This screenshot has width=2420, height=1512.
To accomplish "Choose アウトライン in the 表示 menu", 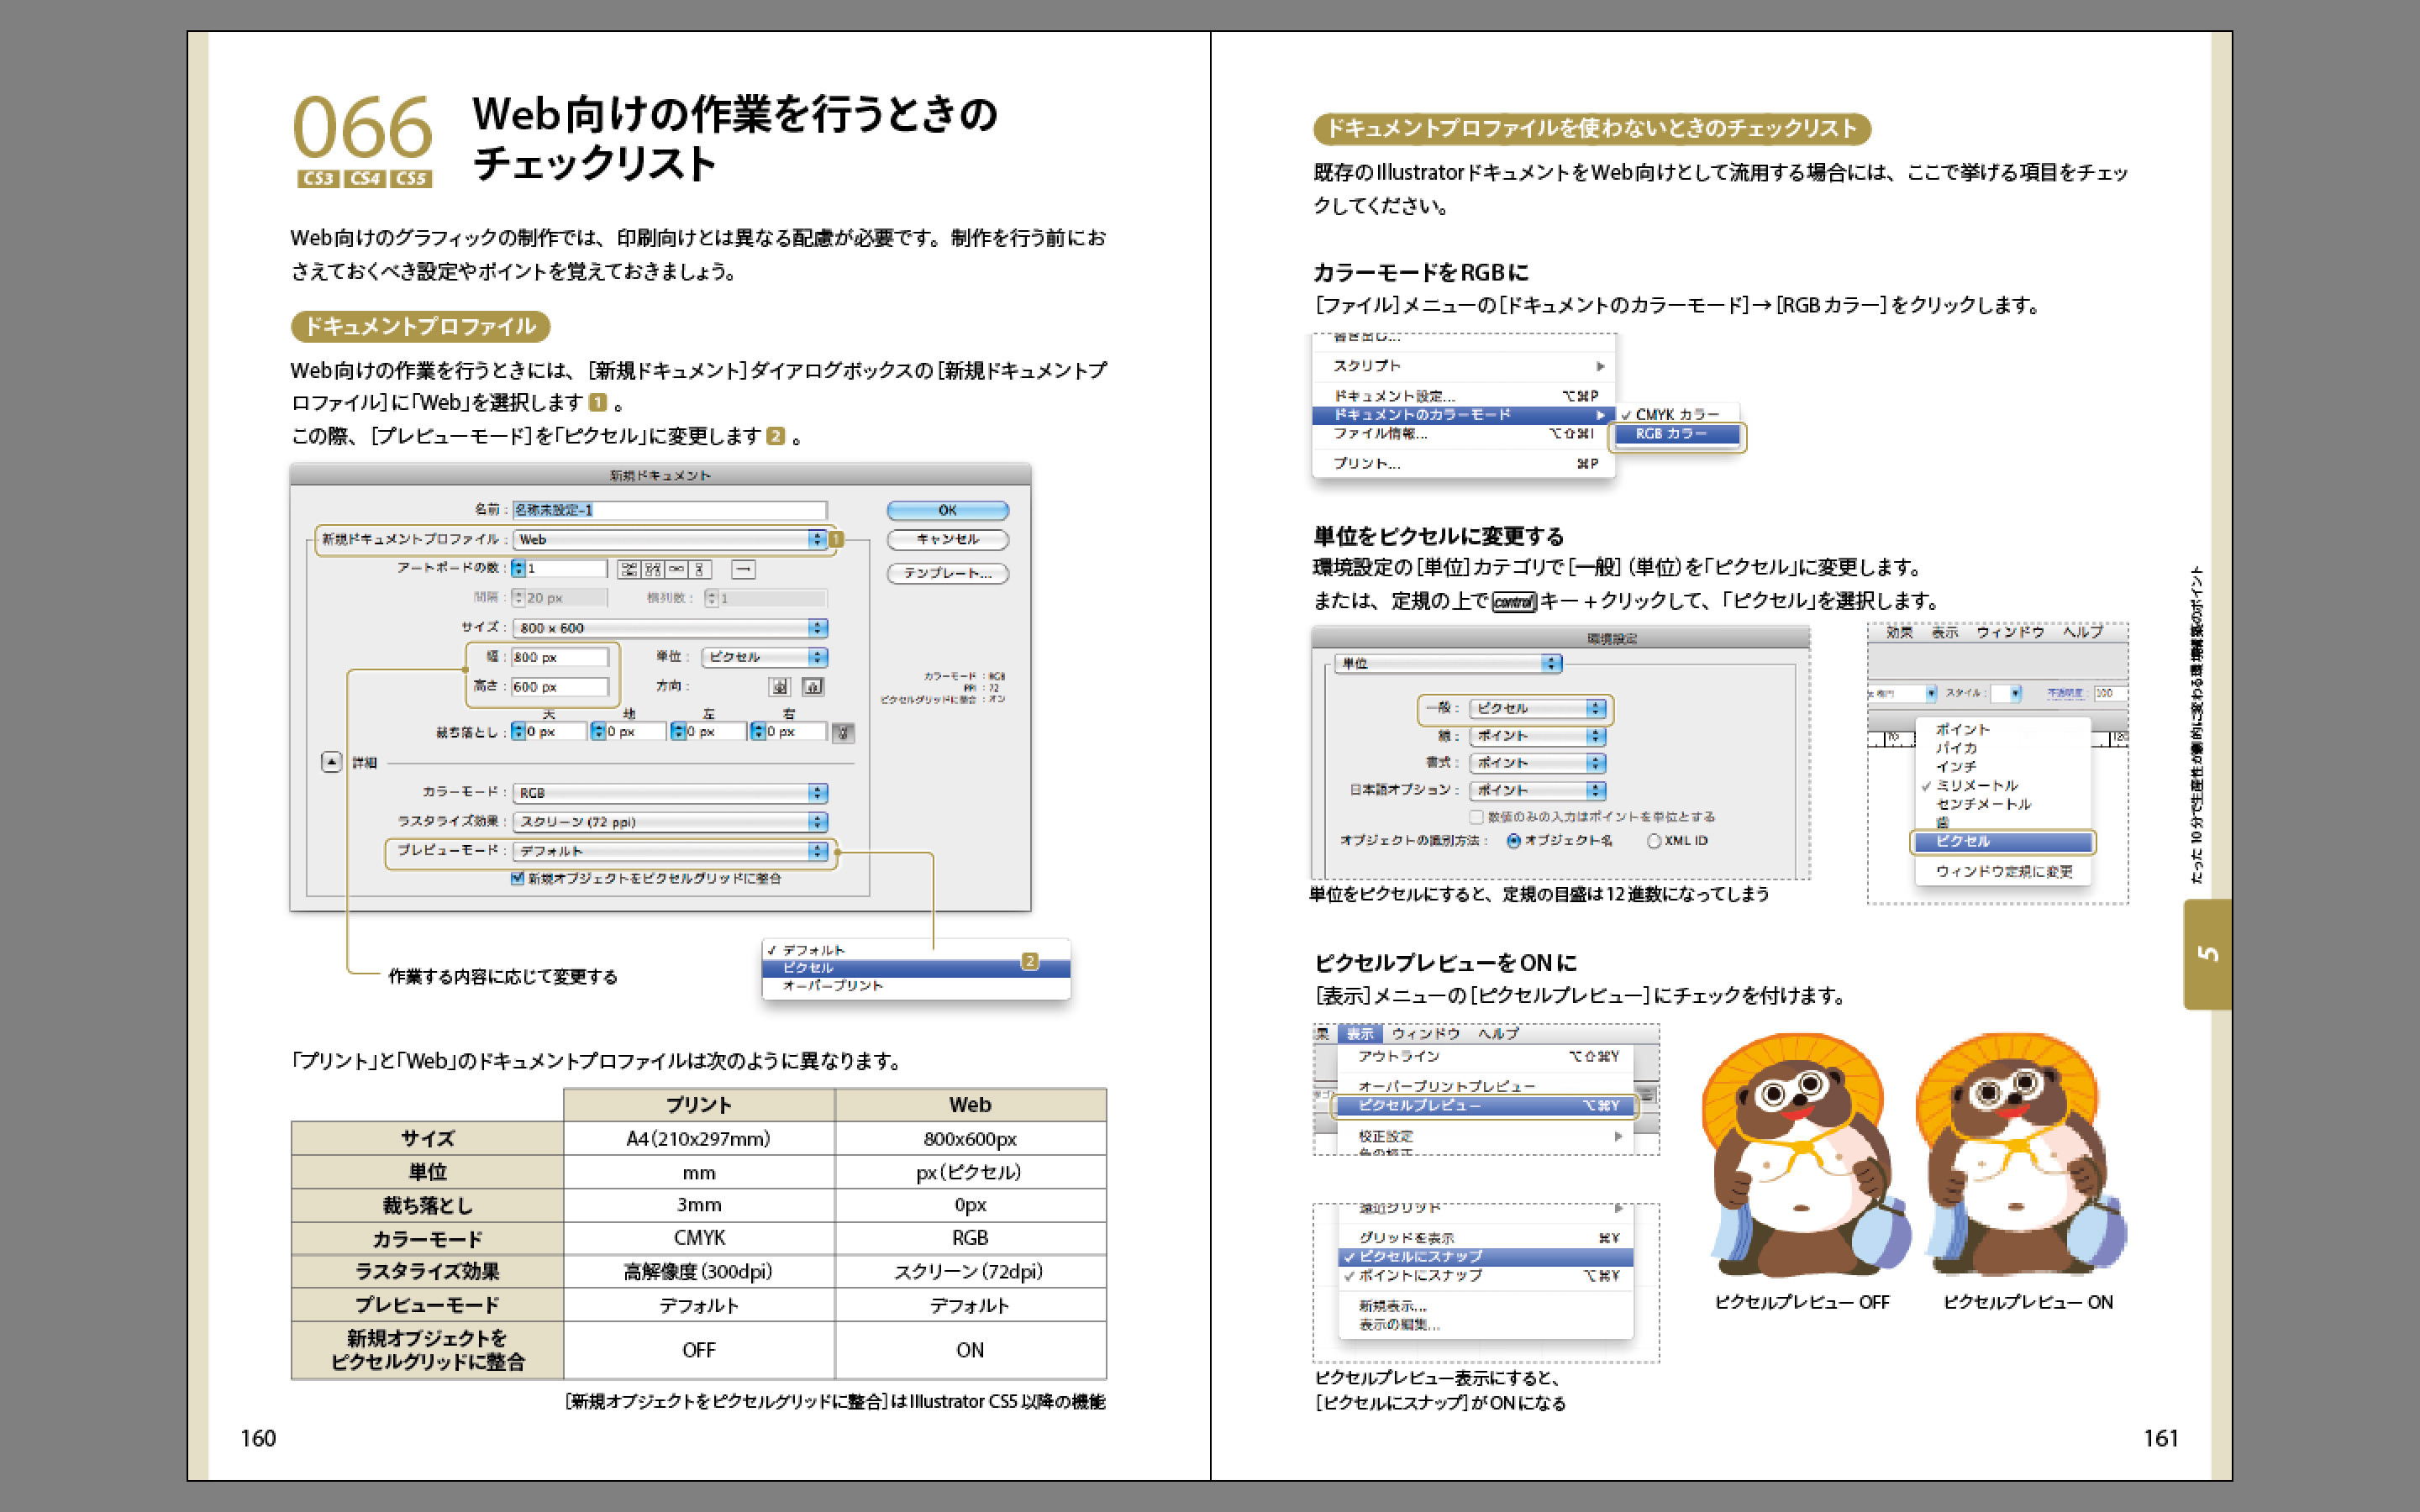I will (x=1485, y=1056).
